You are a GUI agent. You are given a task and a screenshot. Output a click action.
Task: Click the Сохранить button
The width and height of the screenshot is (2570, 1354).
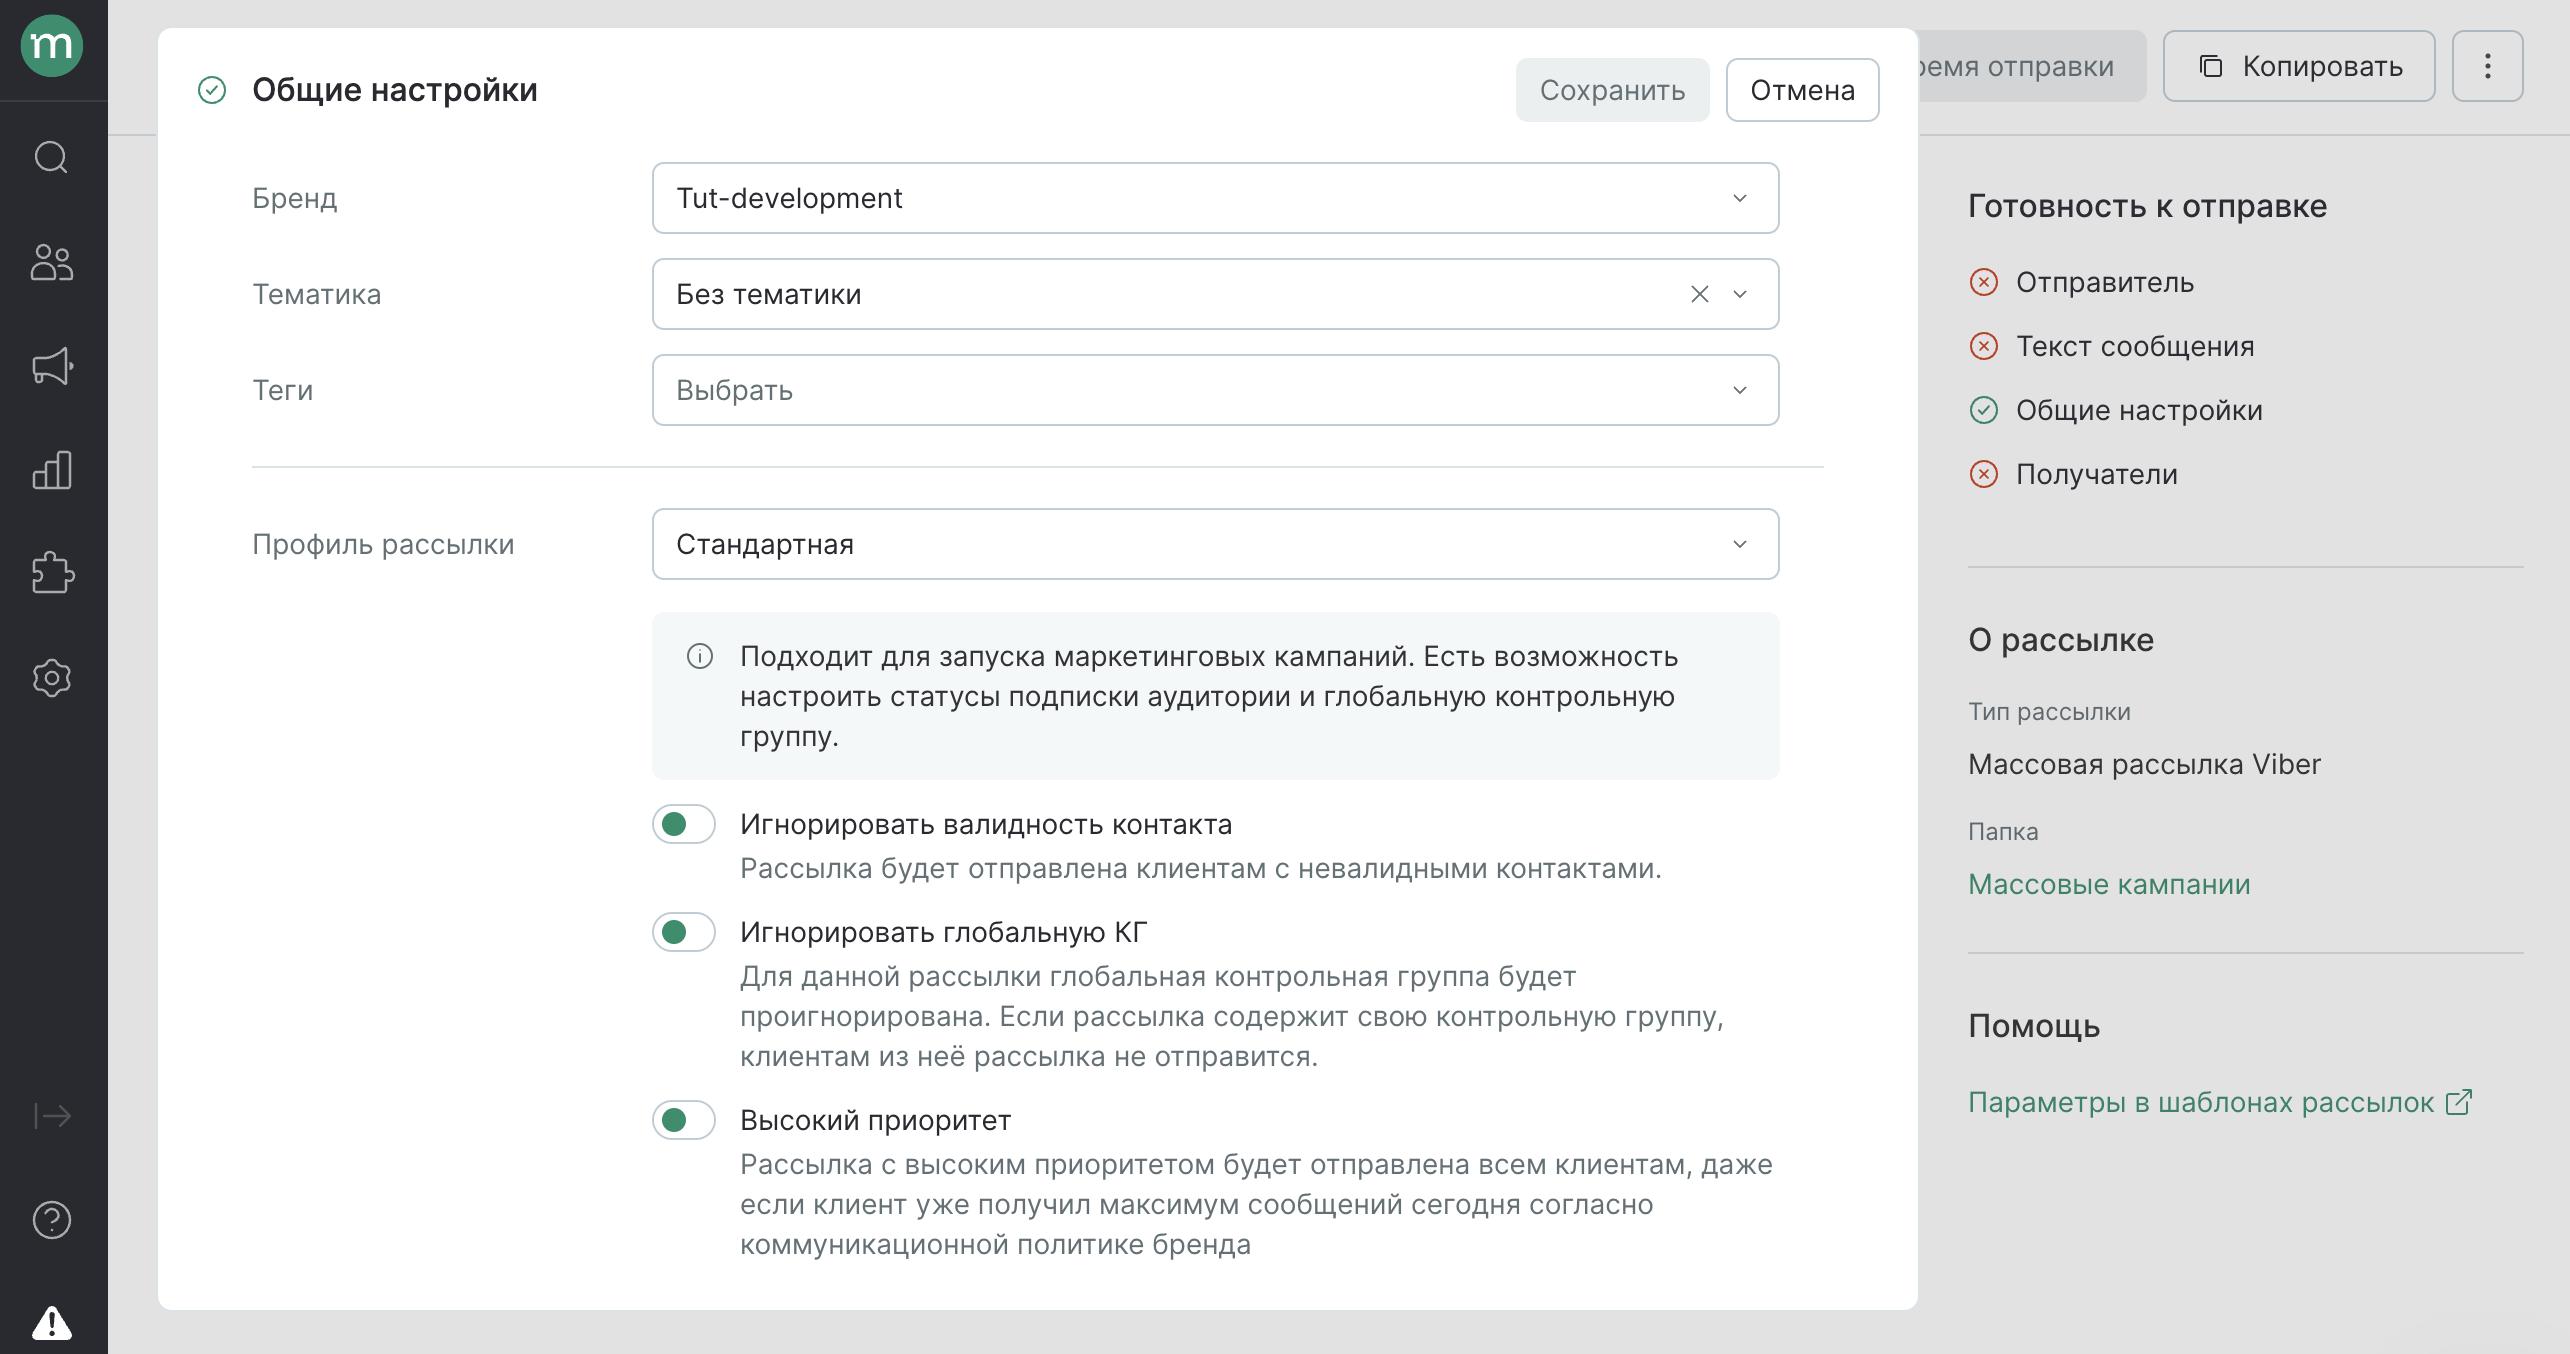(1612, 90)
